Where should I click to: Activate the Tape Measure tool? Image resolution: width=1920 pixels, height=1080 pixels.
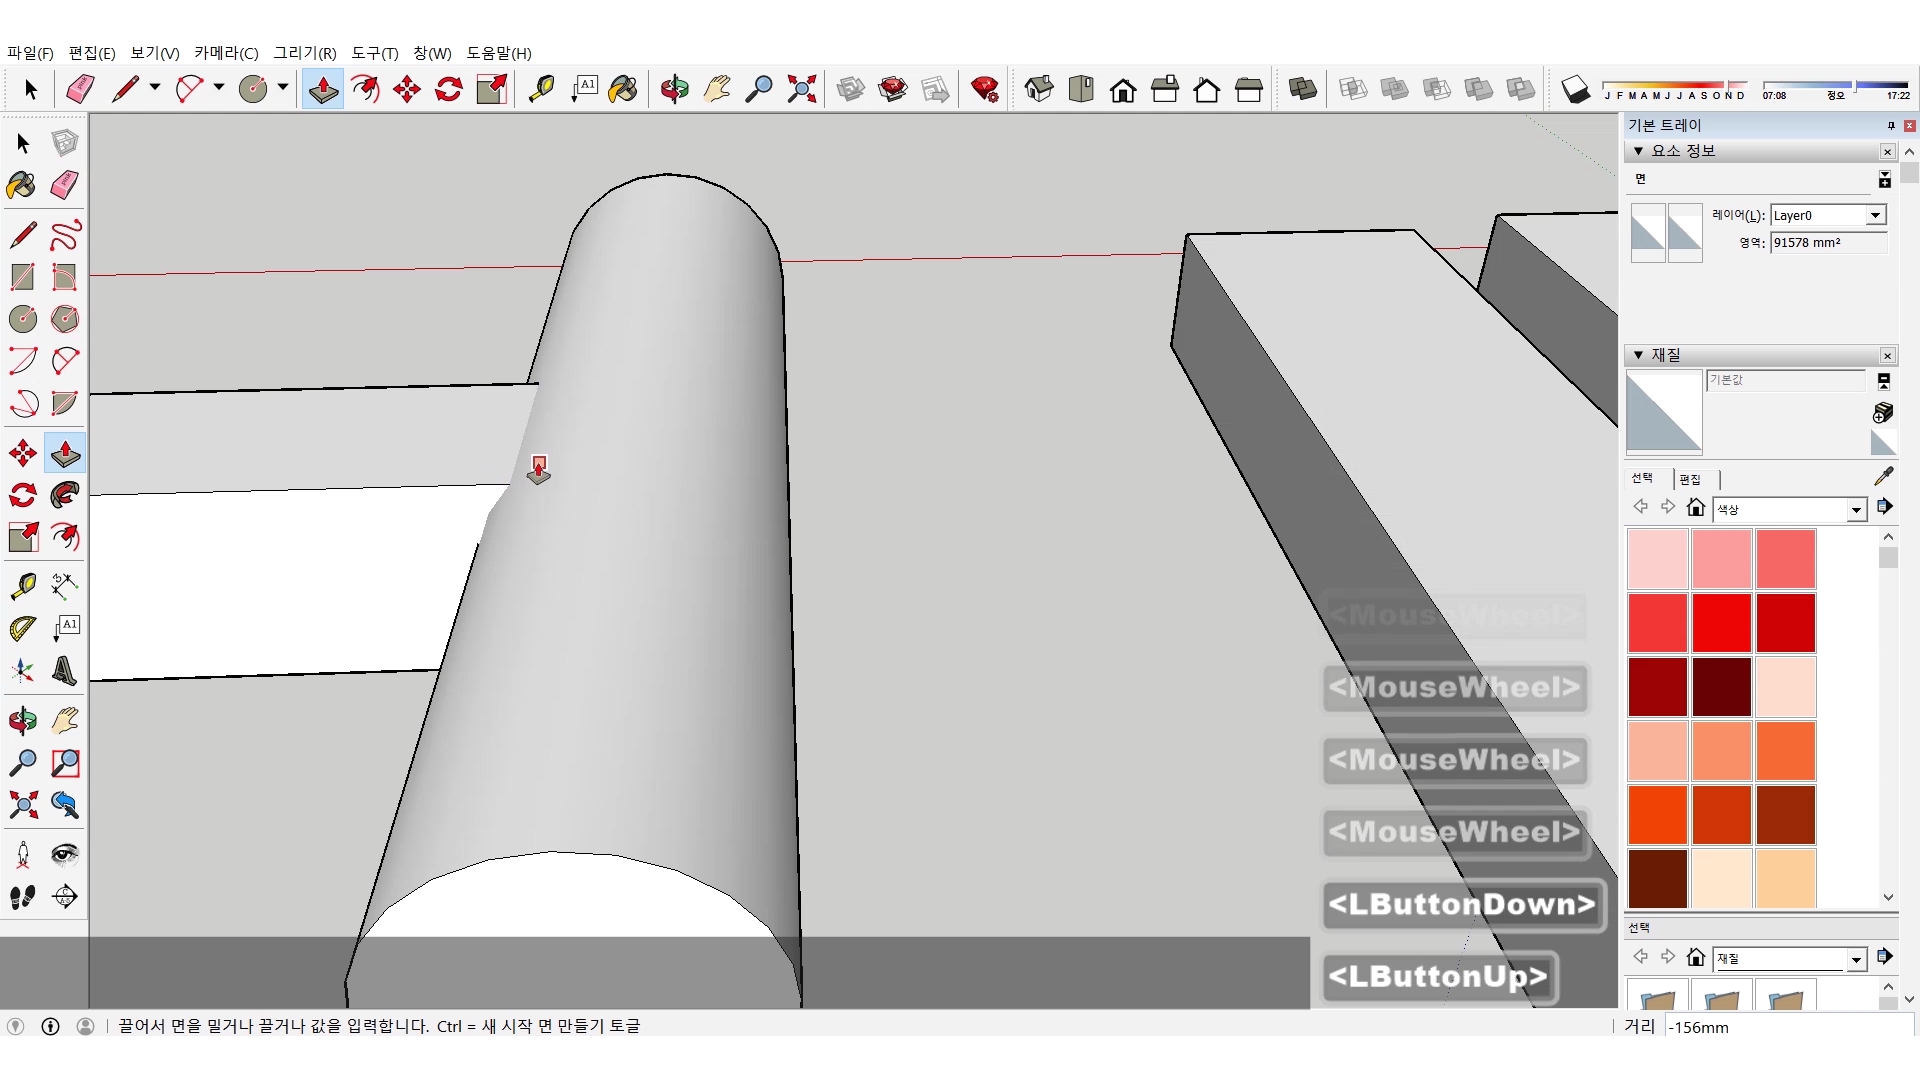click(x=23, y=585)
